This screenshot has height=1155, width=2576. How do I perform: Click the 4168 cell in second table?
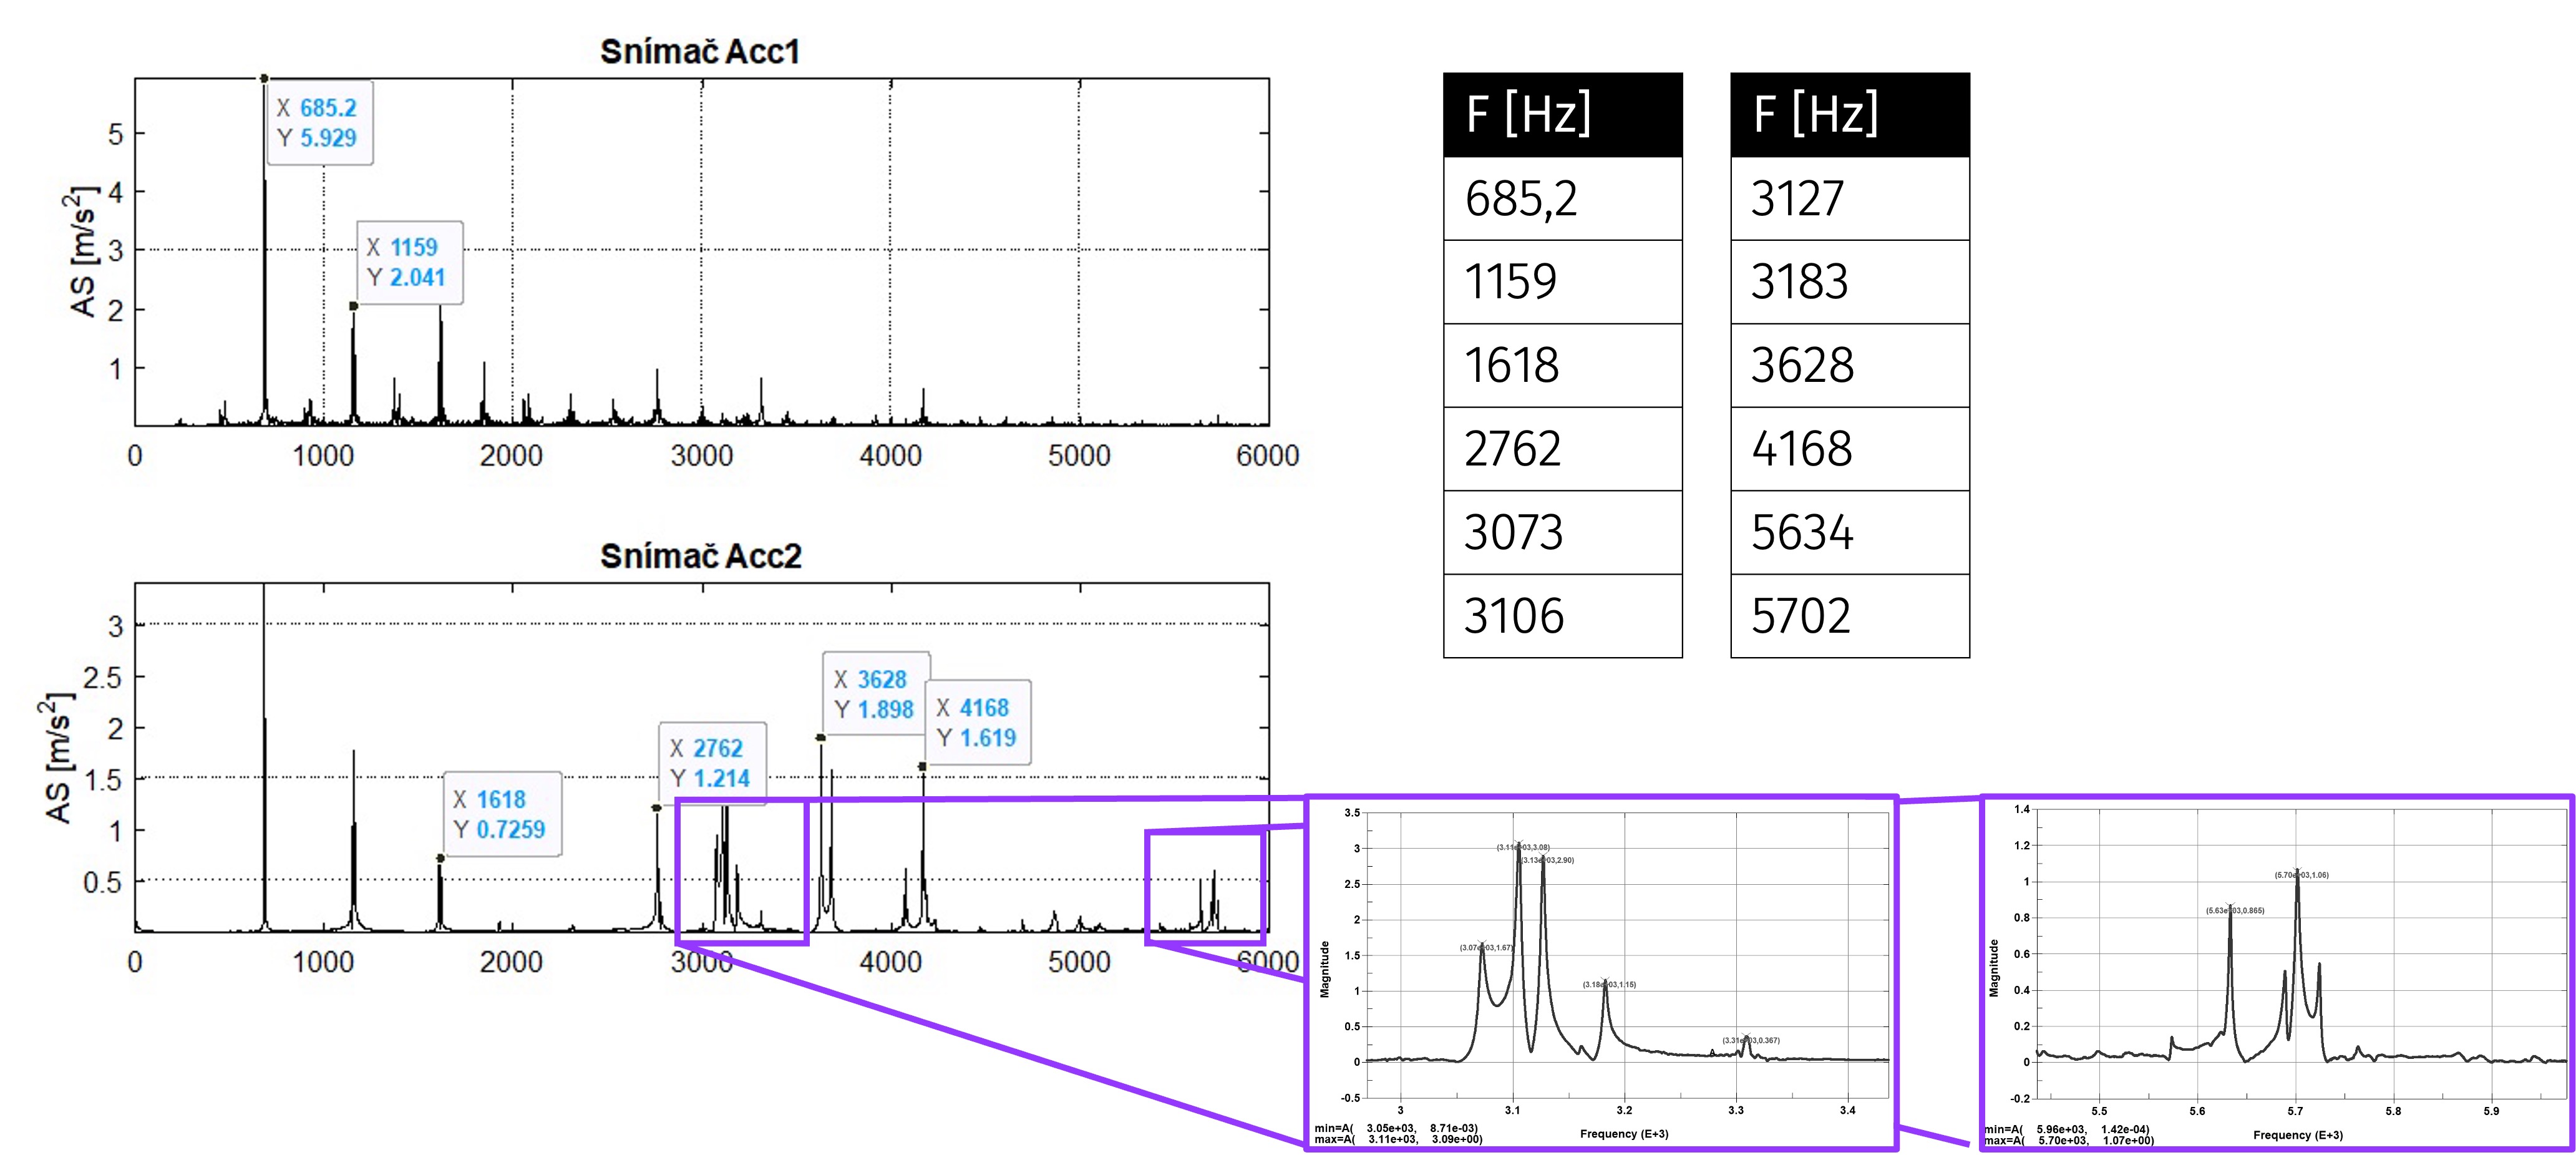(1849, 449)
